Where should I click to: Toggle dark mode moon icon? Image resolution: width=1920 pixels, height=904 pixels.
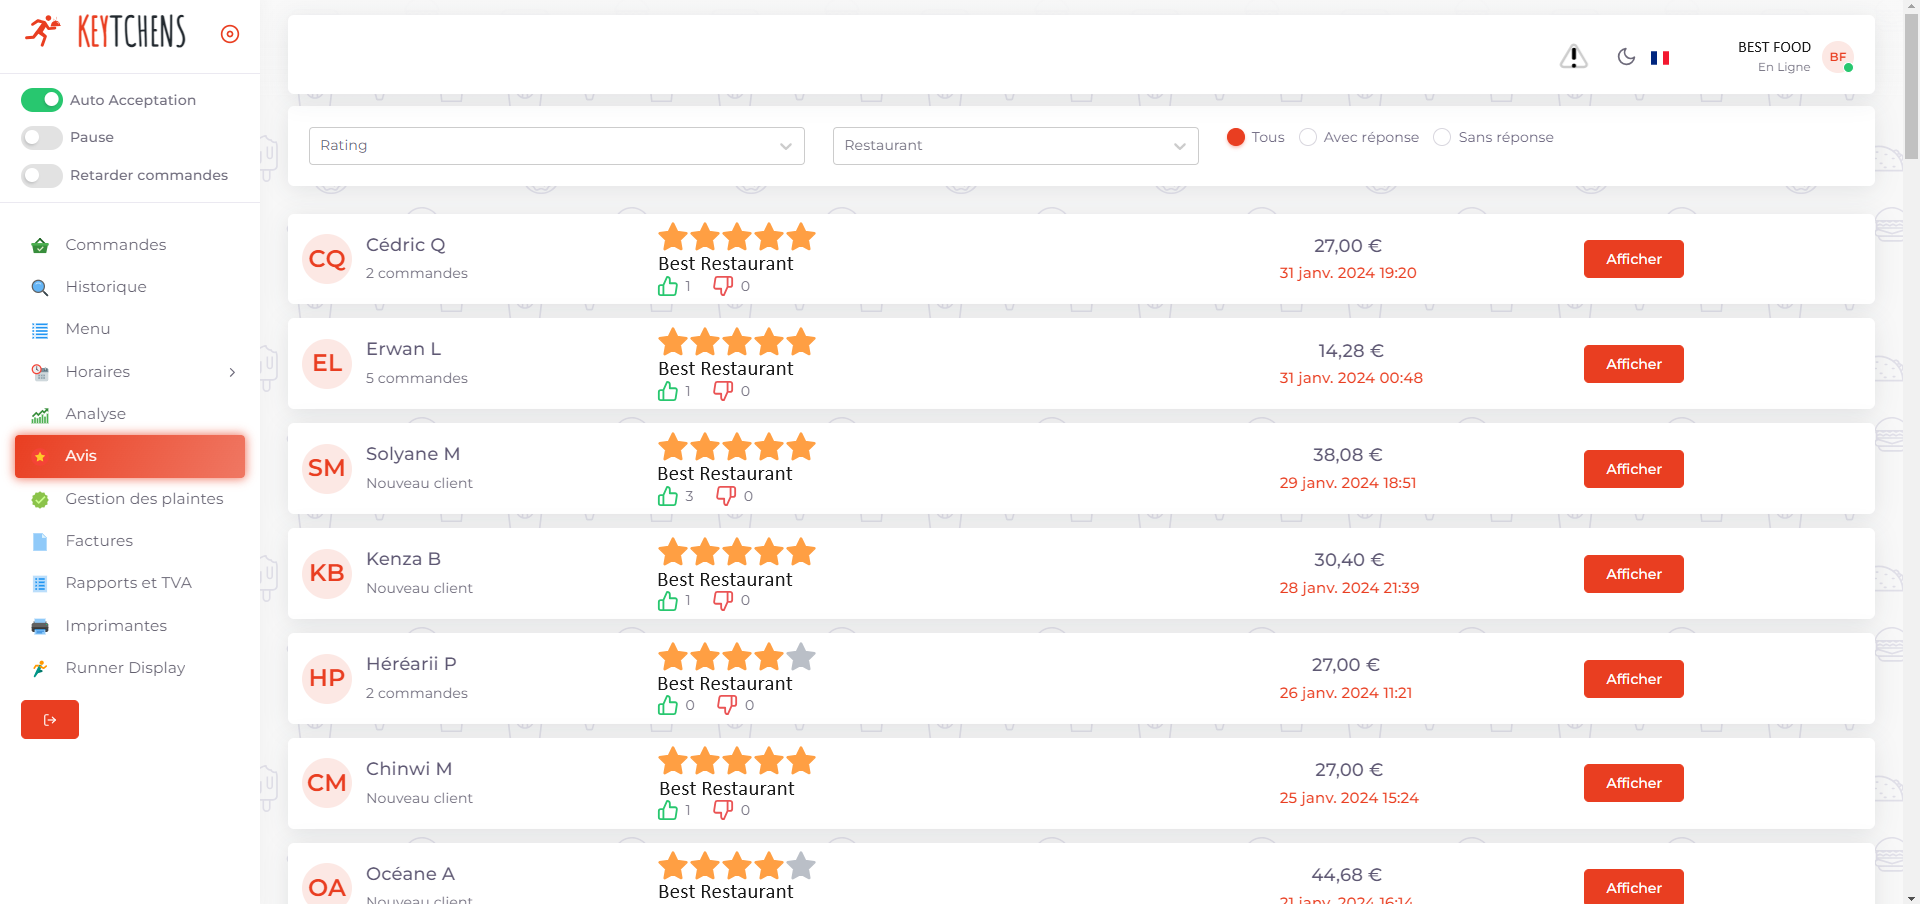1626,57
